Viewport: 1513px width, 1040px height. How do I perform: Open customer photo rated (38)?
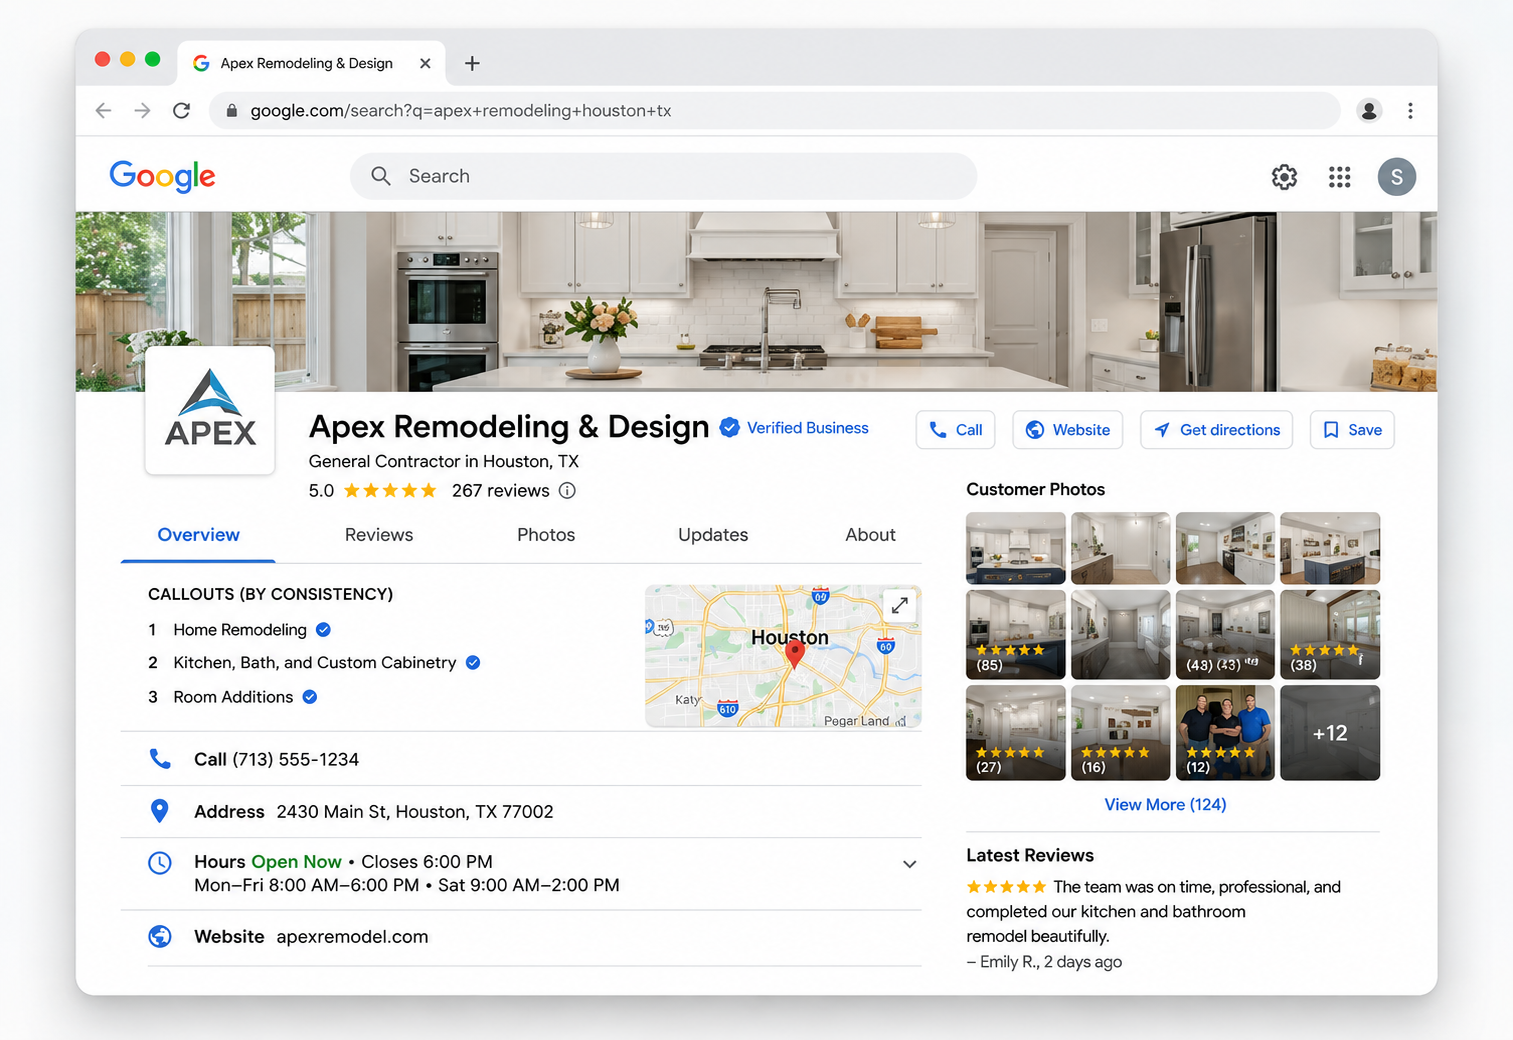pyautogui.click(x=1330, y=635)
